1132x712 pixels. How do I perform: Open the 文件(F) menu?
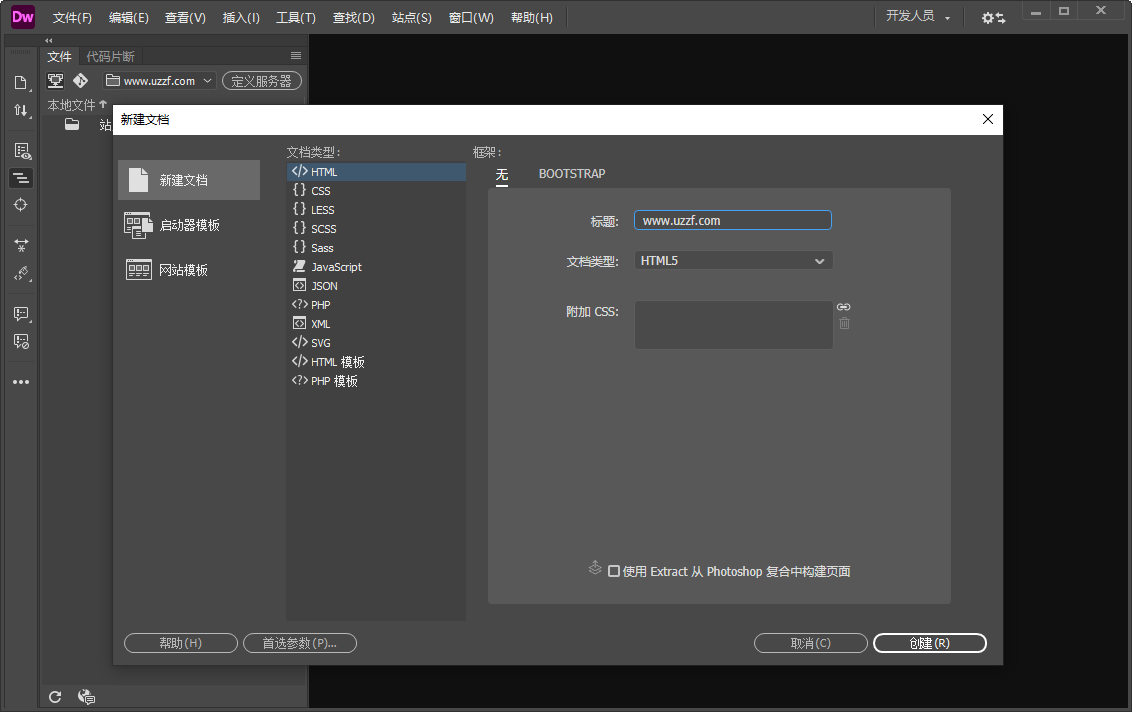pos(71,17)
